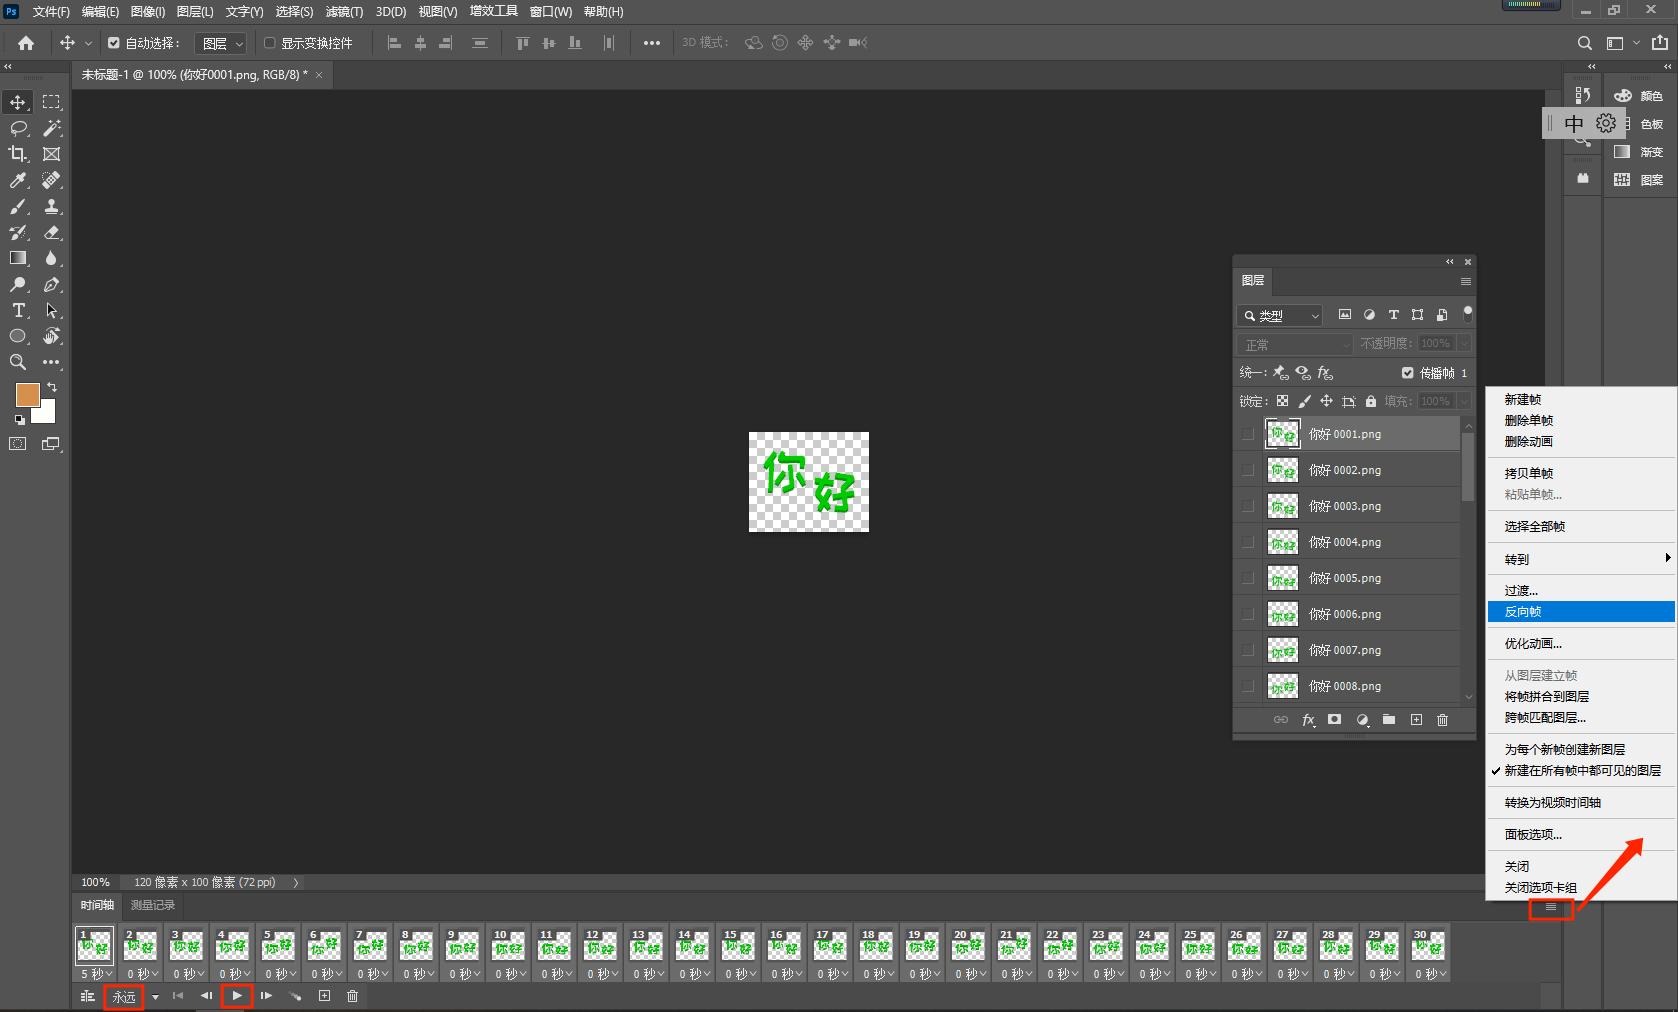Select the Horizontal Type tool
The width and height of the screenshot is (1678, 1012).
click(18, 310)
